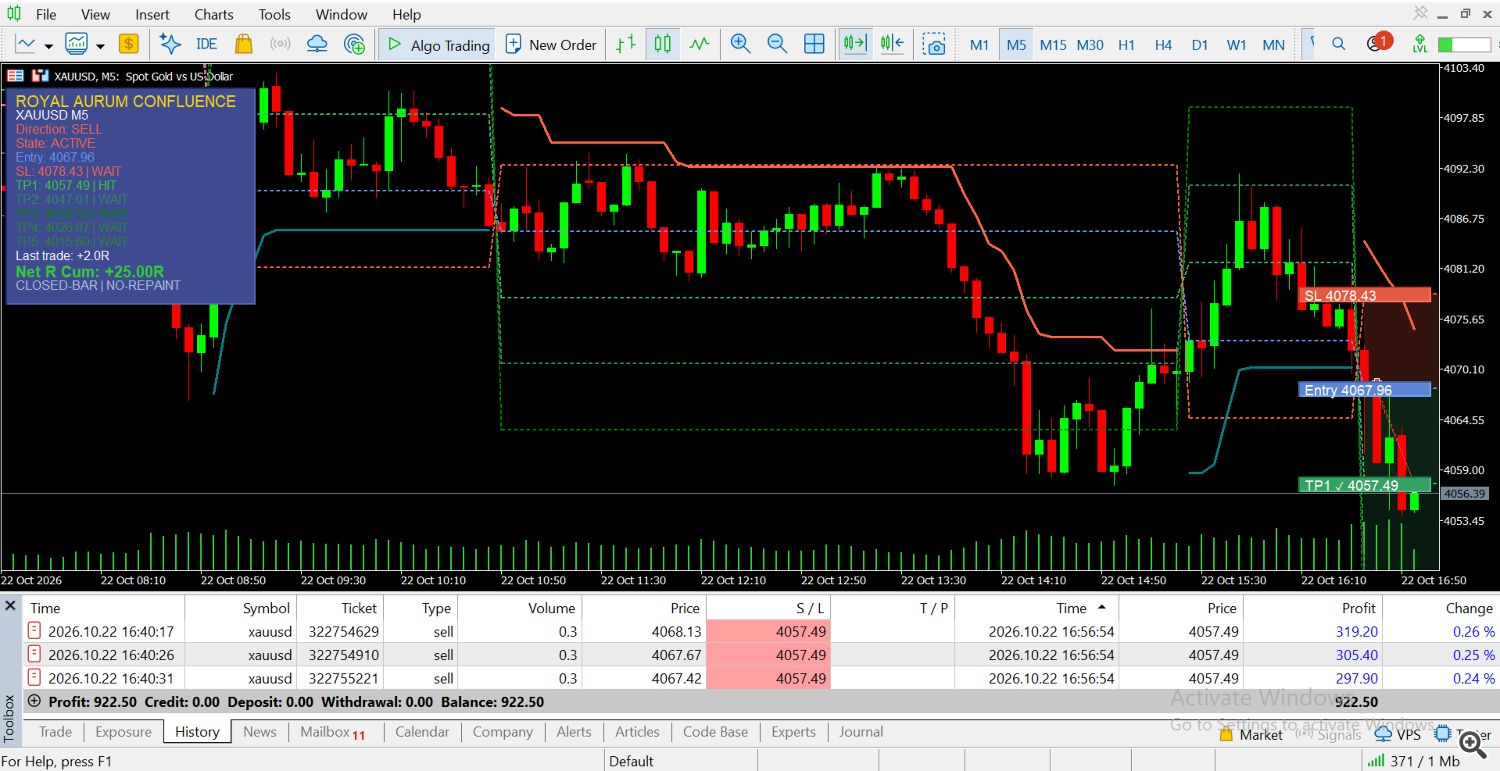
Task: Open the Tester link with the chip icon
Action: 1463,734
